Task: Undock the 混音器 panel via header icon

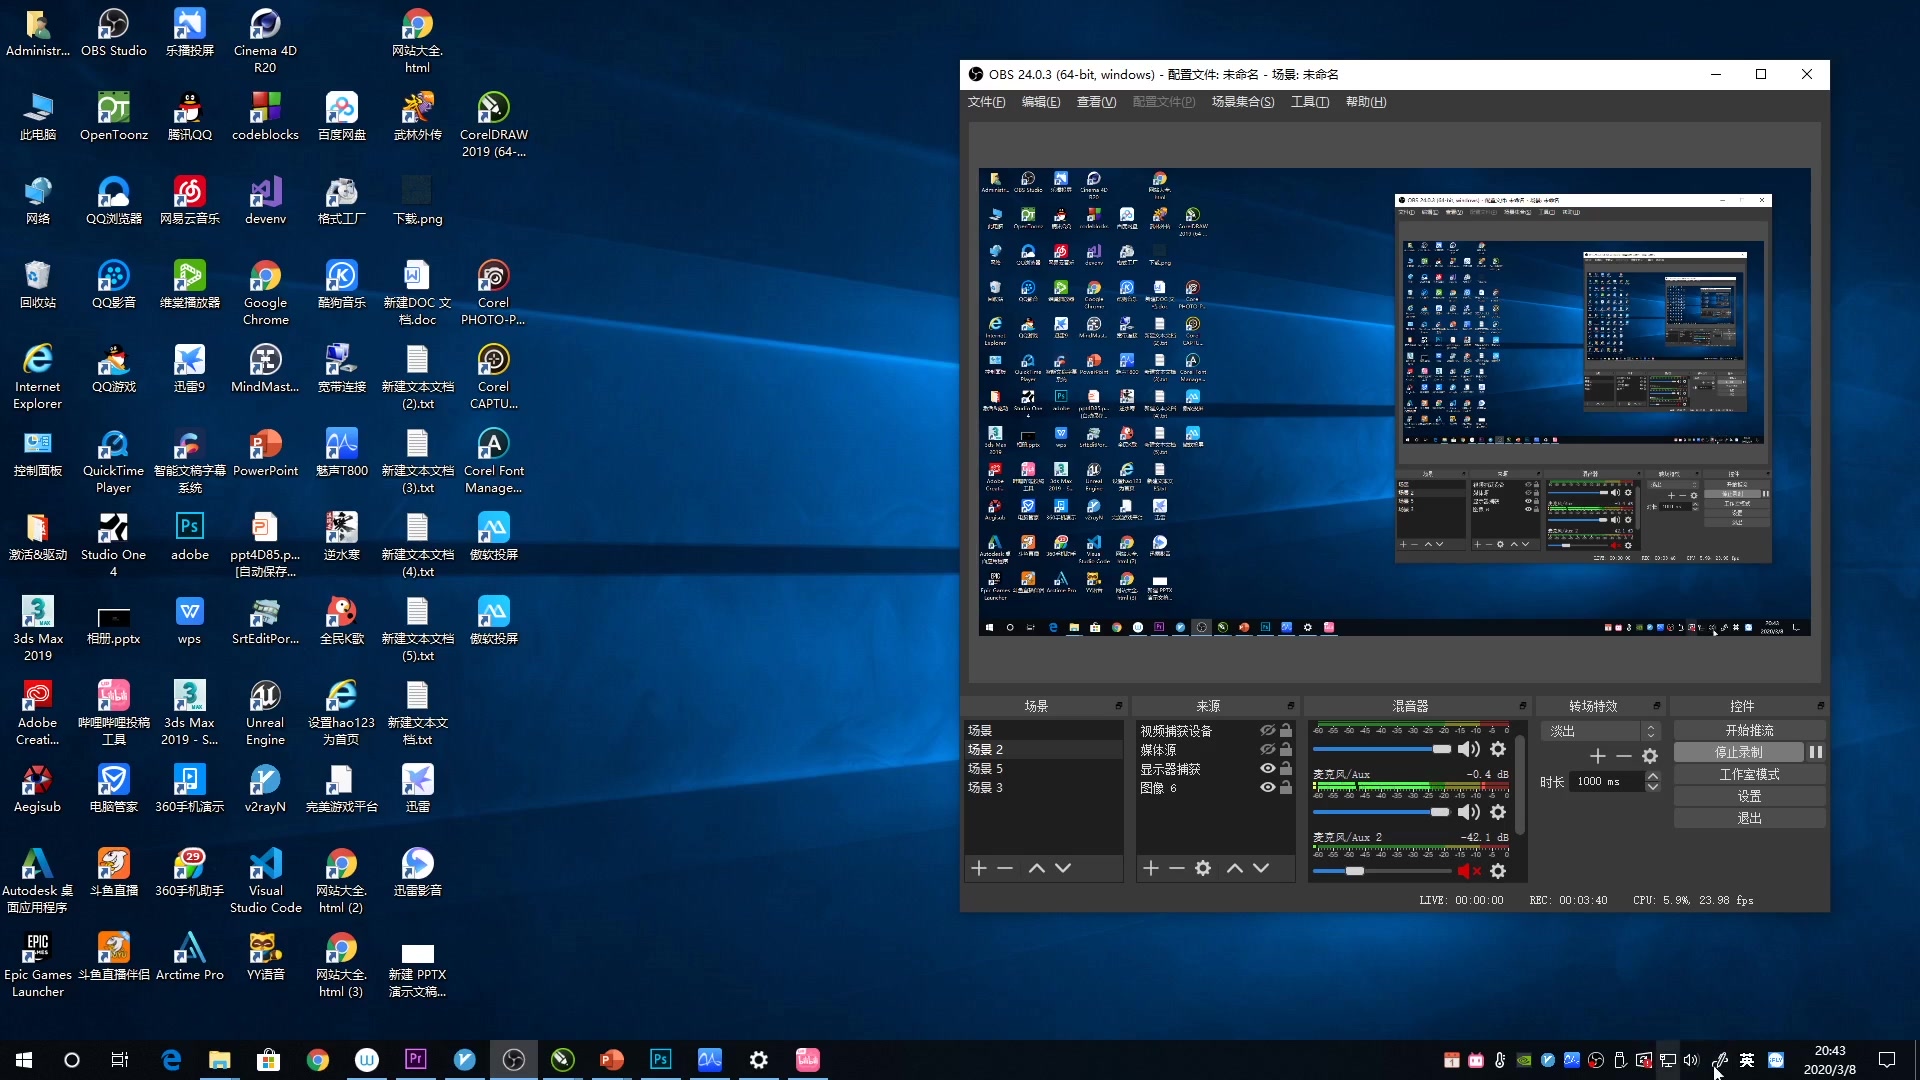Action: click(x=1523, y=706)
